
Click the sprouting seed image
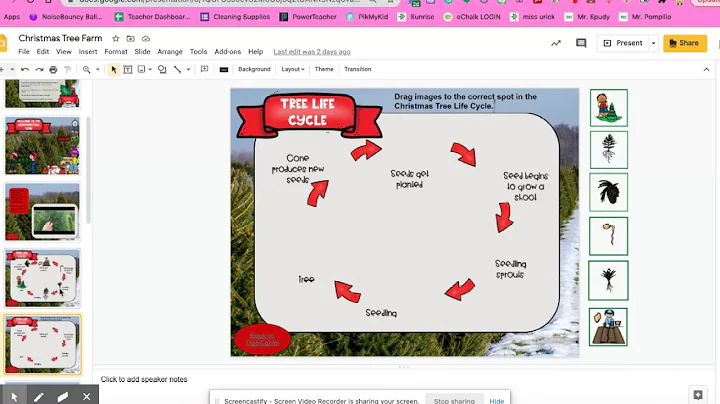608,236
